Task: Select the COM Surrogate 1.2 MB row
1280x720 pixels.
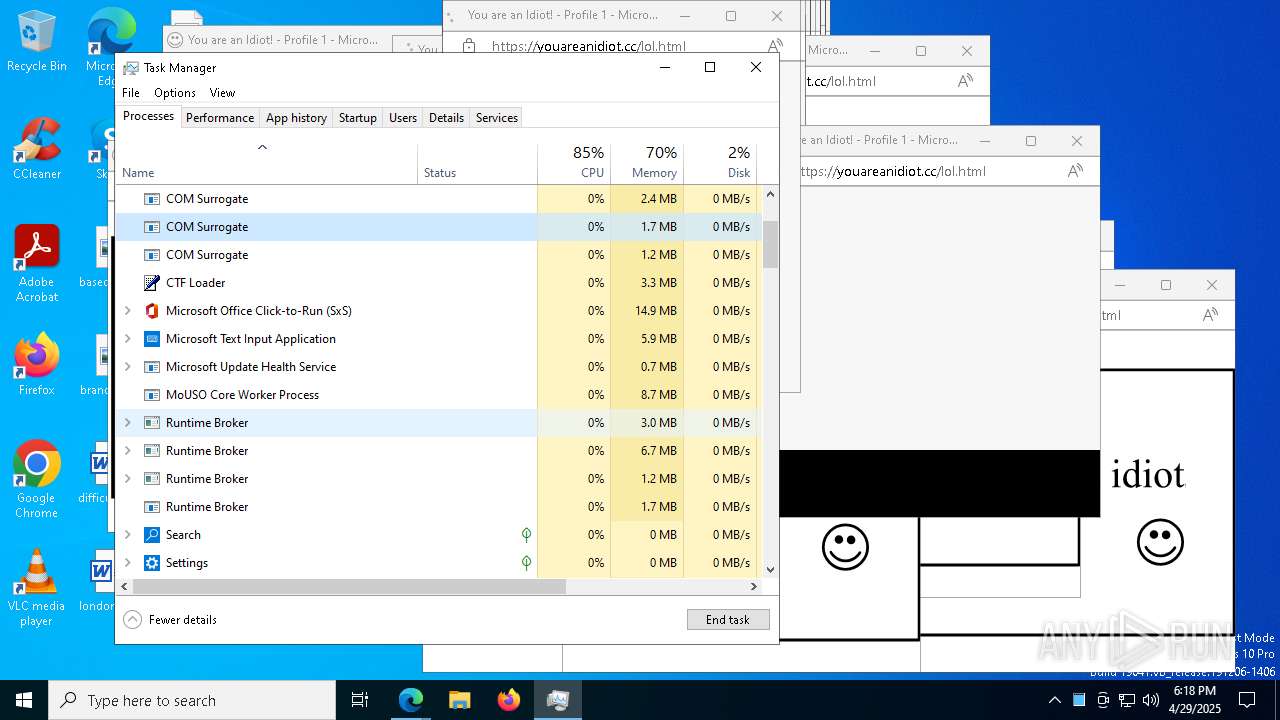Action: coord(439,255)
